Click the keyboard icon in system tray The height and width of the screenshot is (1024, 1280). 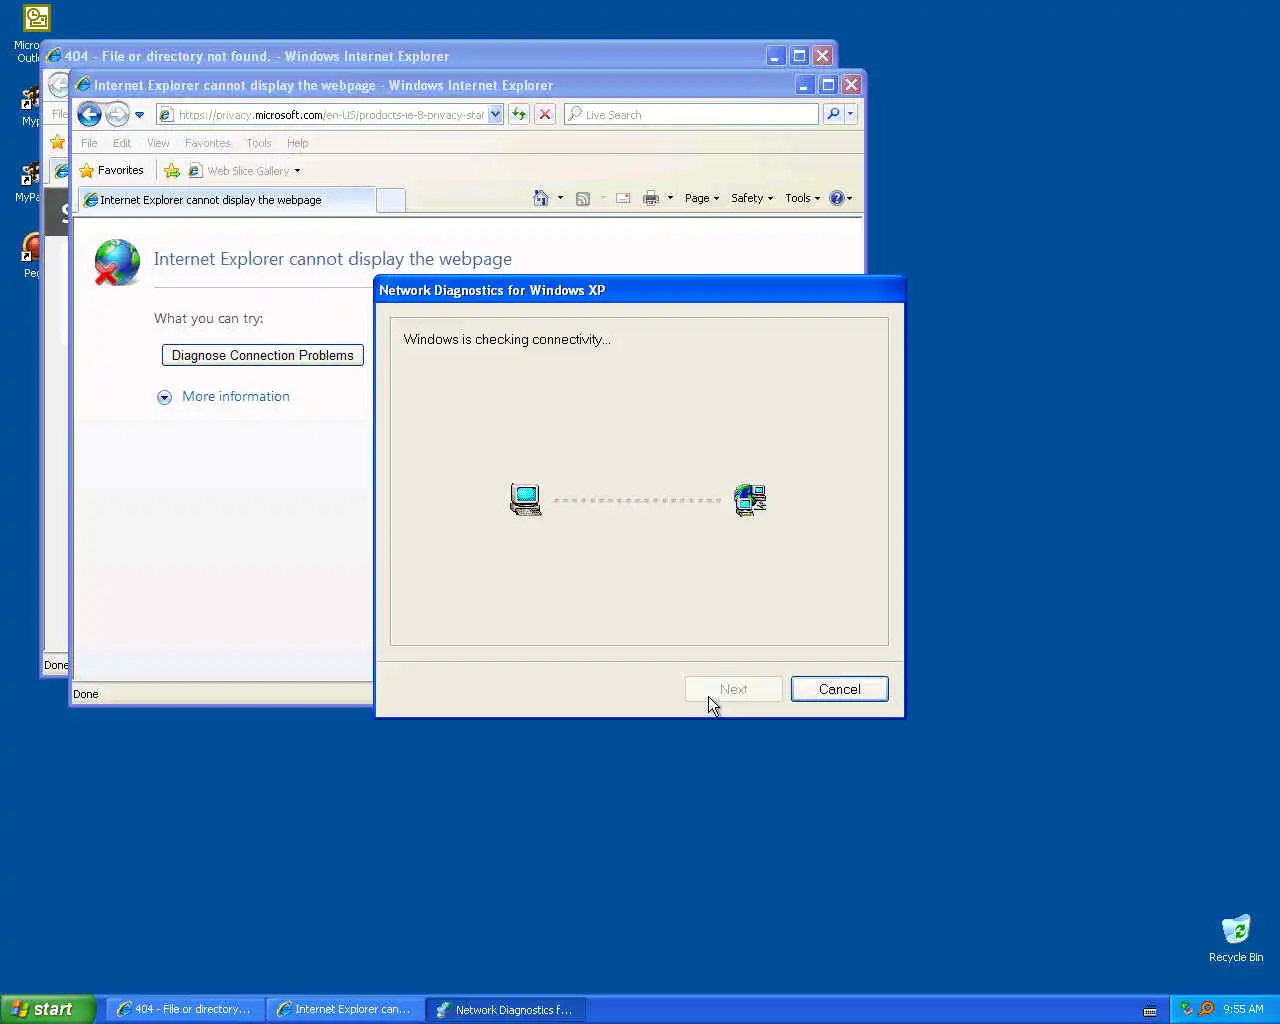pyautogui.click(x=1150, y=1010)
